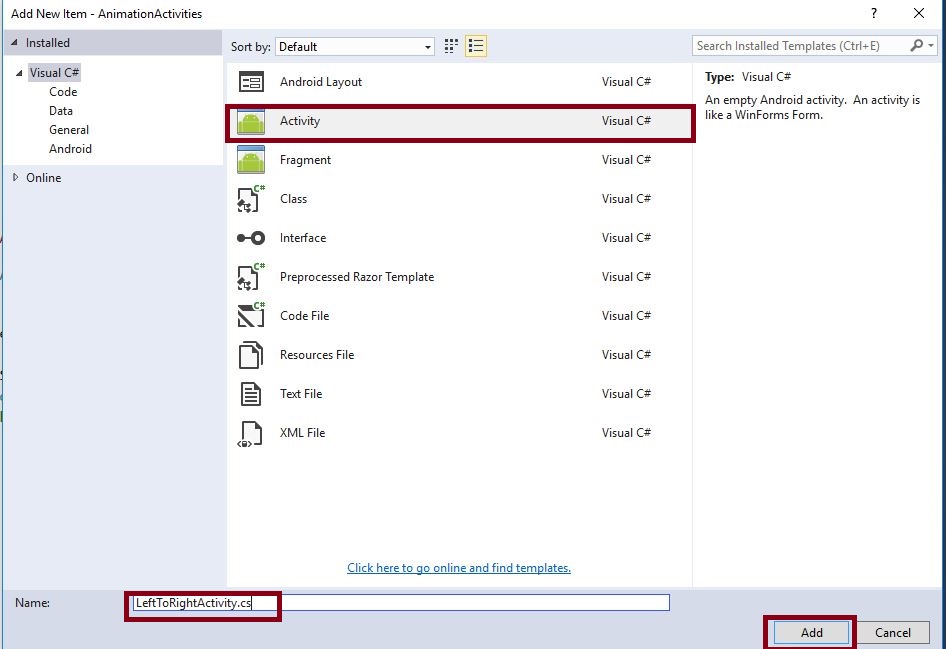Click the Activity template android icon

point(251,121)
